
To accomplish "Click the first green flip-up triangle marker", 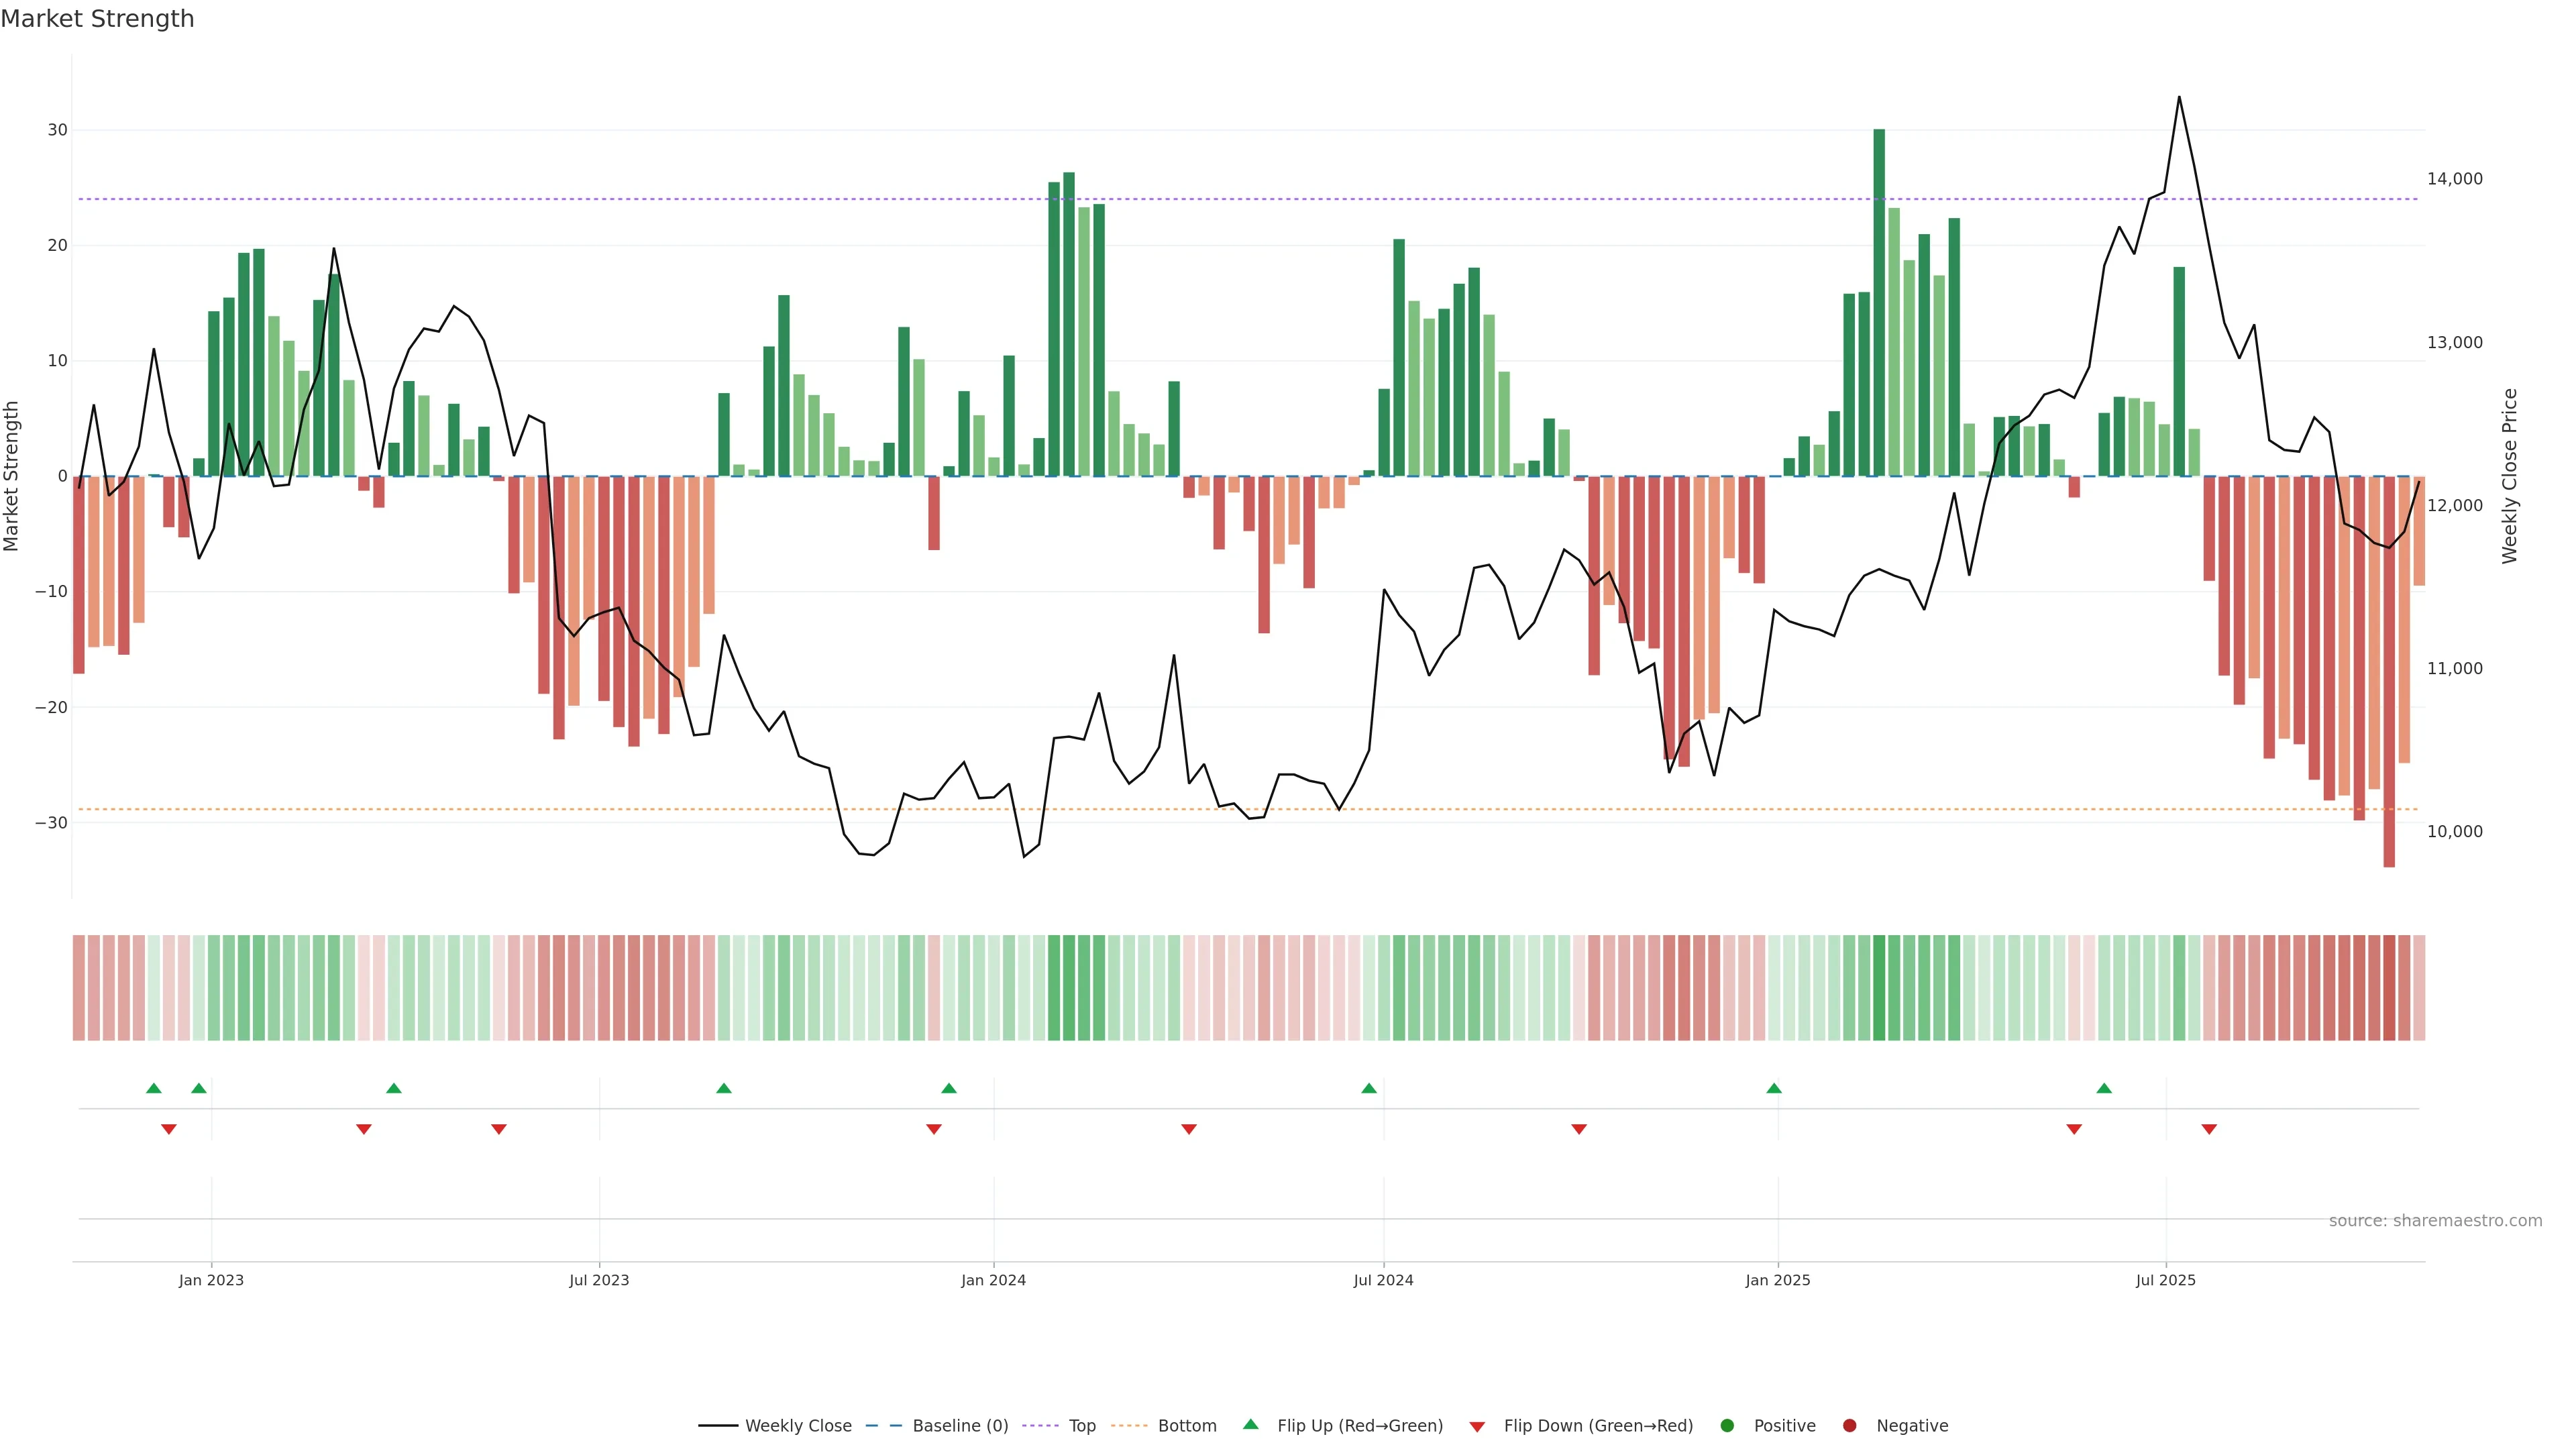I will tap(153, 1088).
